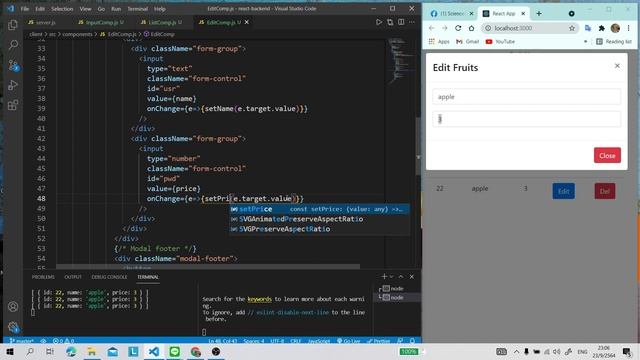
Task: Switch to the ListComp.js editor tab
Action: point(162,22)
